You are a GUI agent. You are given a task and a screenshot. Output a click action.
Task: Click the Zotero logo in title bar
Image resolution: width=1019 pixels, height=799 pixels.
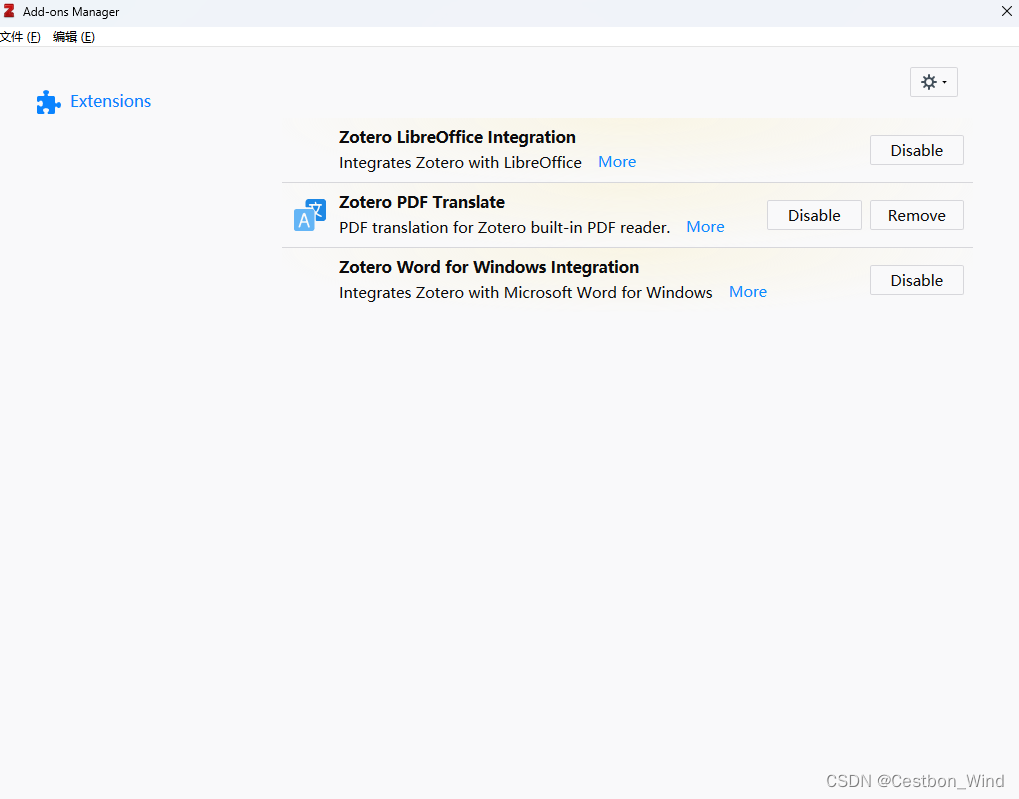(9, 11)
